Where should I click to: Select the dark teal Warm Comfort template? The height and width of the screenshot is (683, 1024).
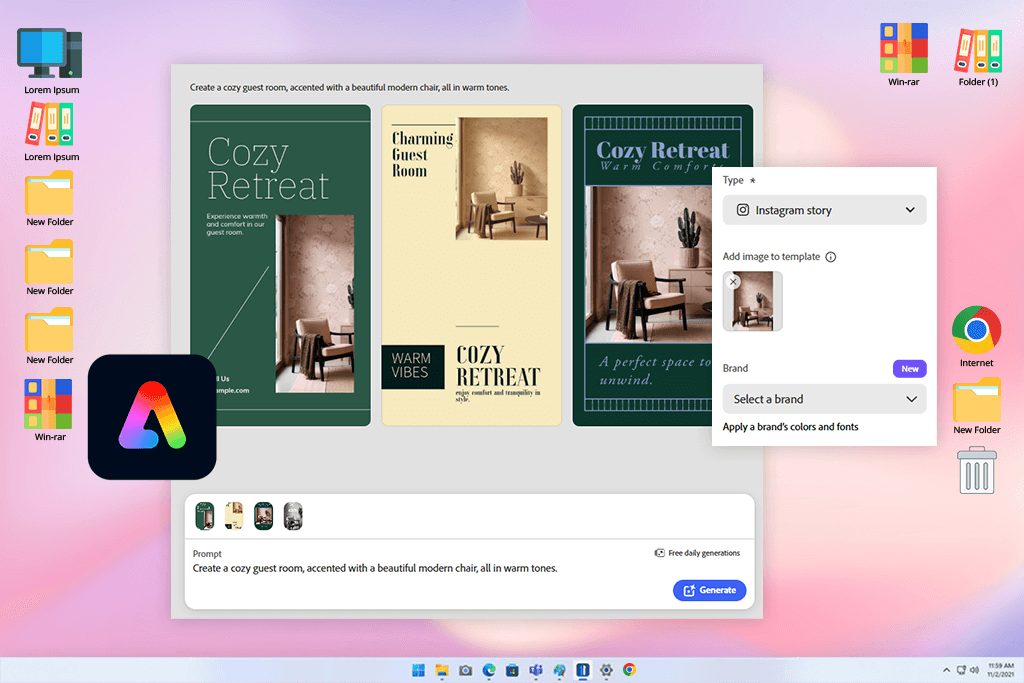(x=643, y=265)
